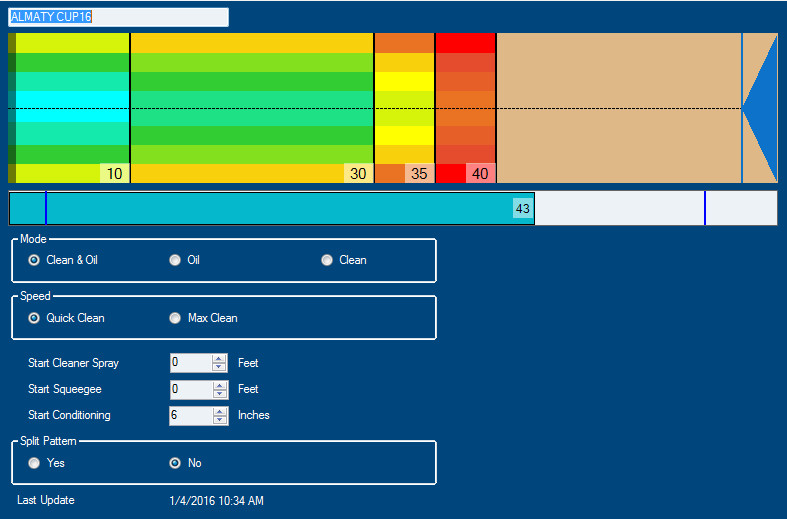Click the Start Conditioning number field
Image resolution: width=787 pixels, height=519 pixels.
click(190, 415)
